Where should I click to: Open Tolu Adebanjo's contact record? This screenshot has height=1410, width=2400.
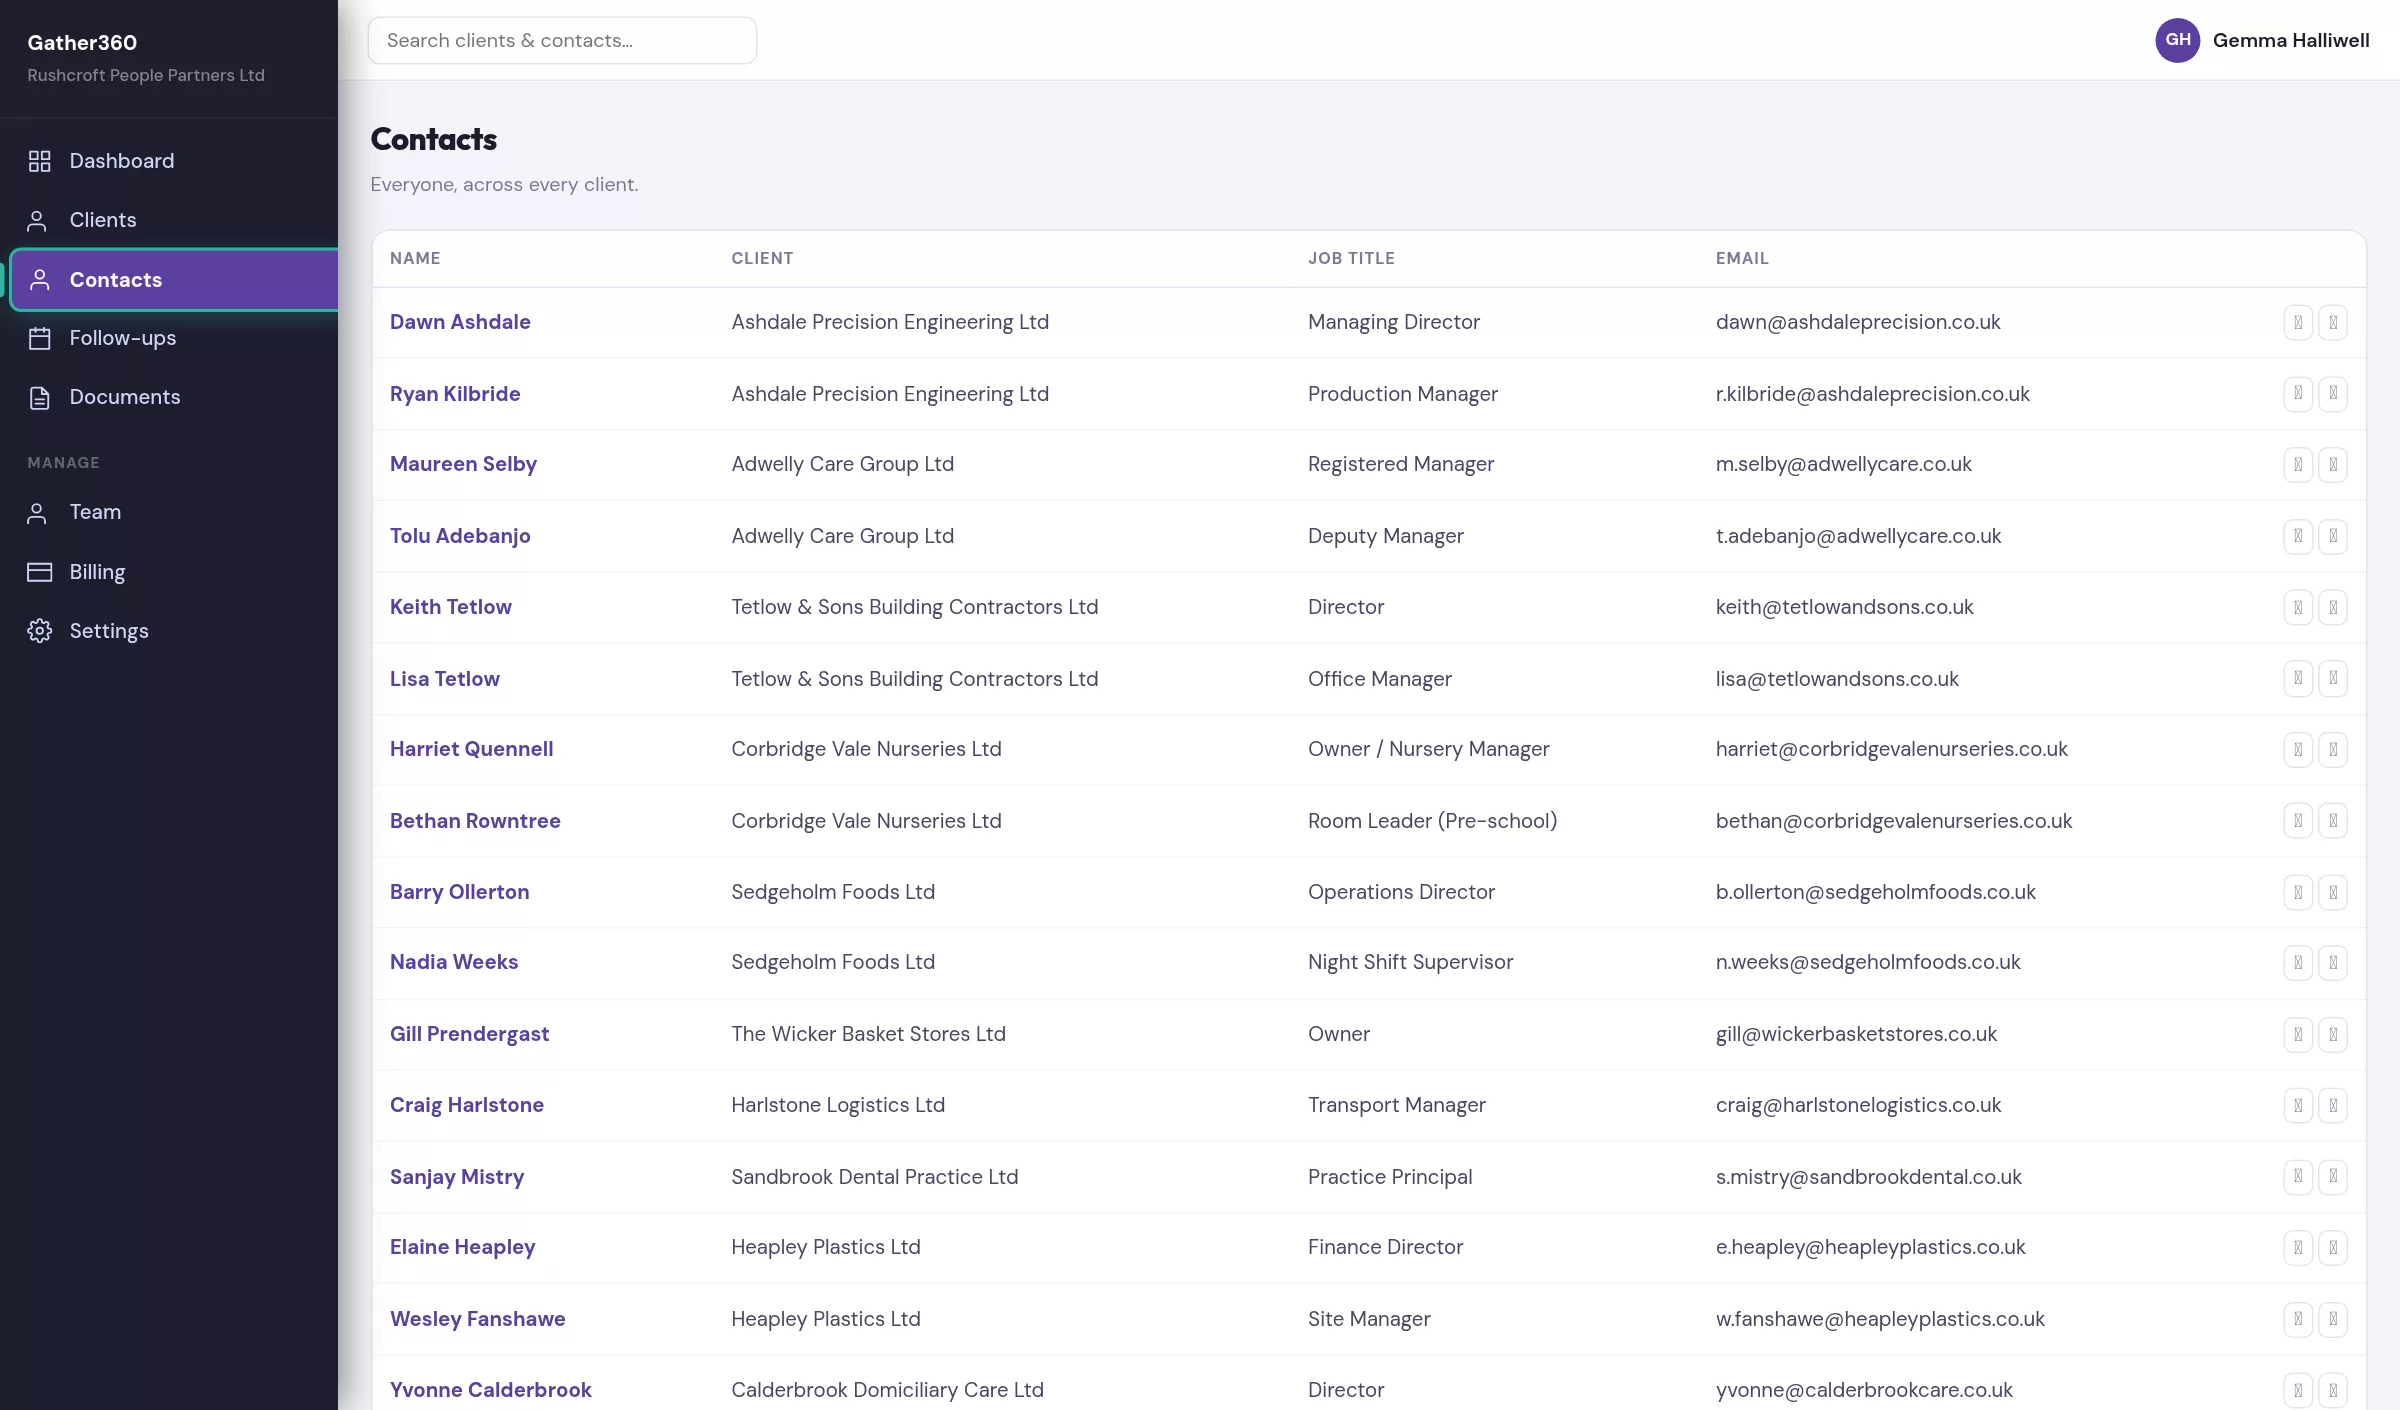tap(460, 536)
